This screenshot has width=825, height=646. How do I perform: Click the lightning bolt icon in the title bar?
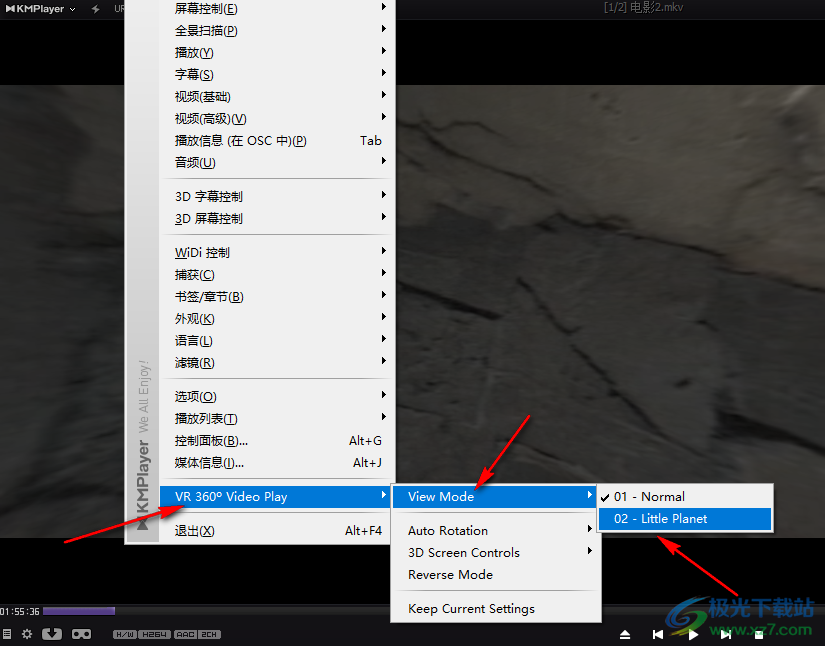click(95, 8)
